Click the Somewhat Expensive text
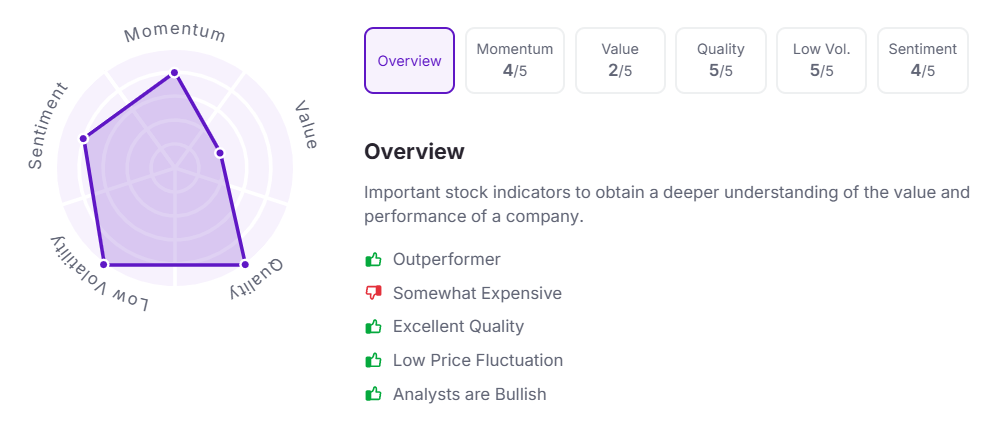The image size is (987, 441). [477, 294]
